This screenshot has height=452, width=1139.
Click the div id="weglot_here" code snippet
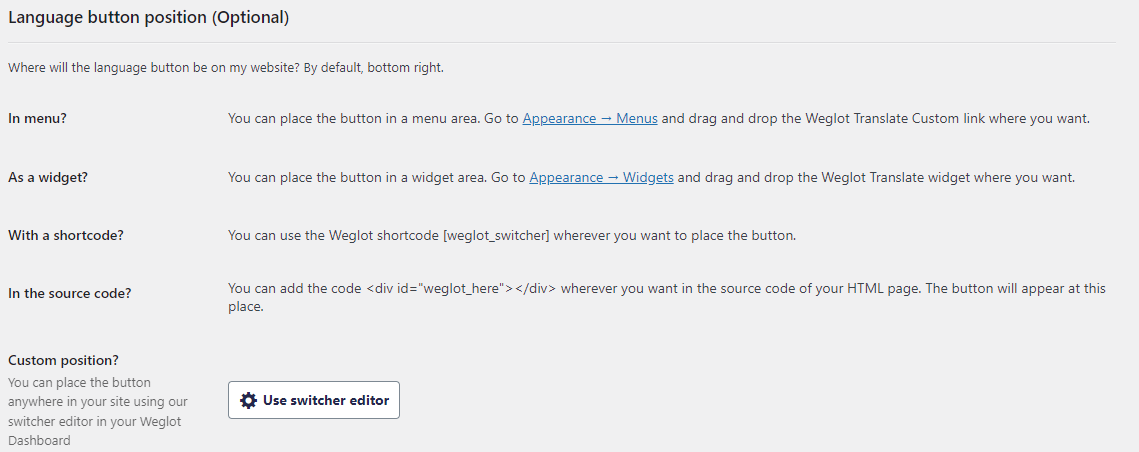coord(461,288)
